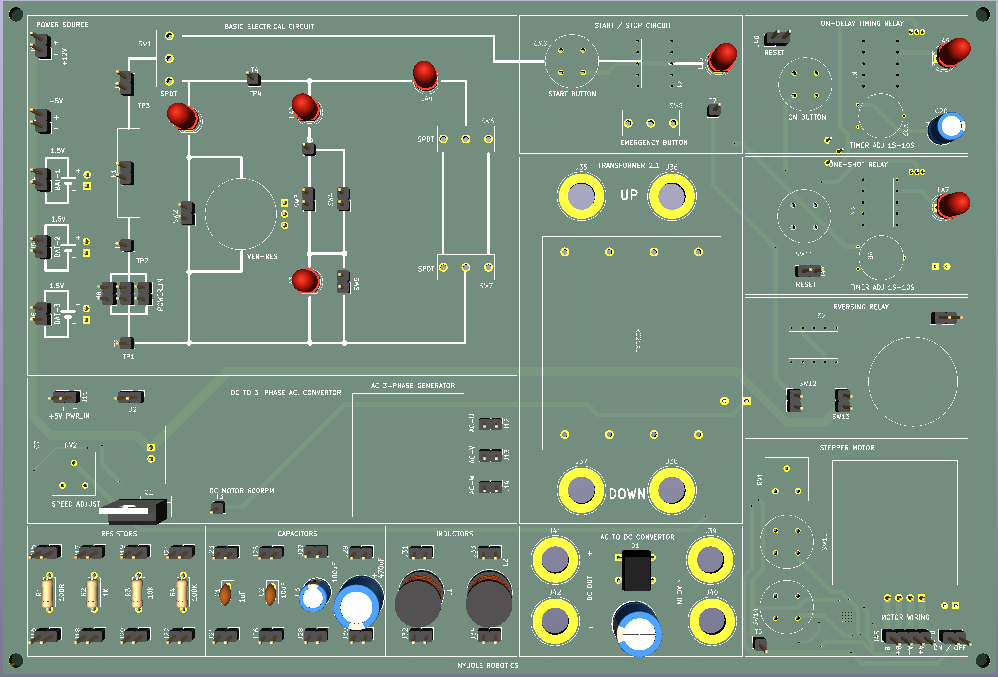Click the D1 black rectifier in the AC to DC converter

tap(636, 570)
